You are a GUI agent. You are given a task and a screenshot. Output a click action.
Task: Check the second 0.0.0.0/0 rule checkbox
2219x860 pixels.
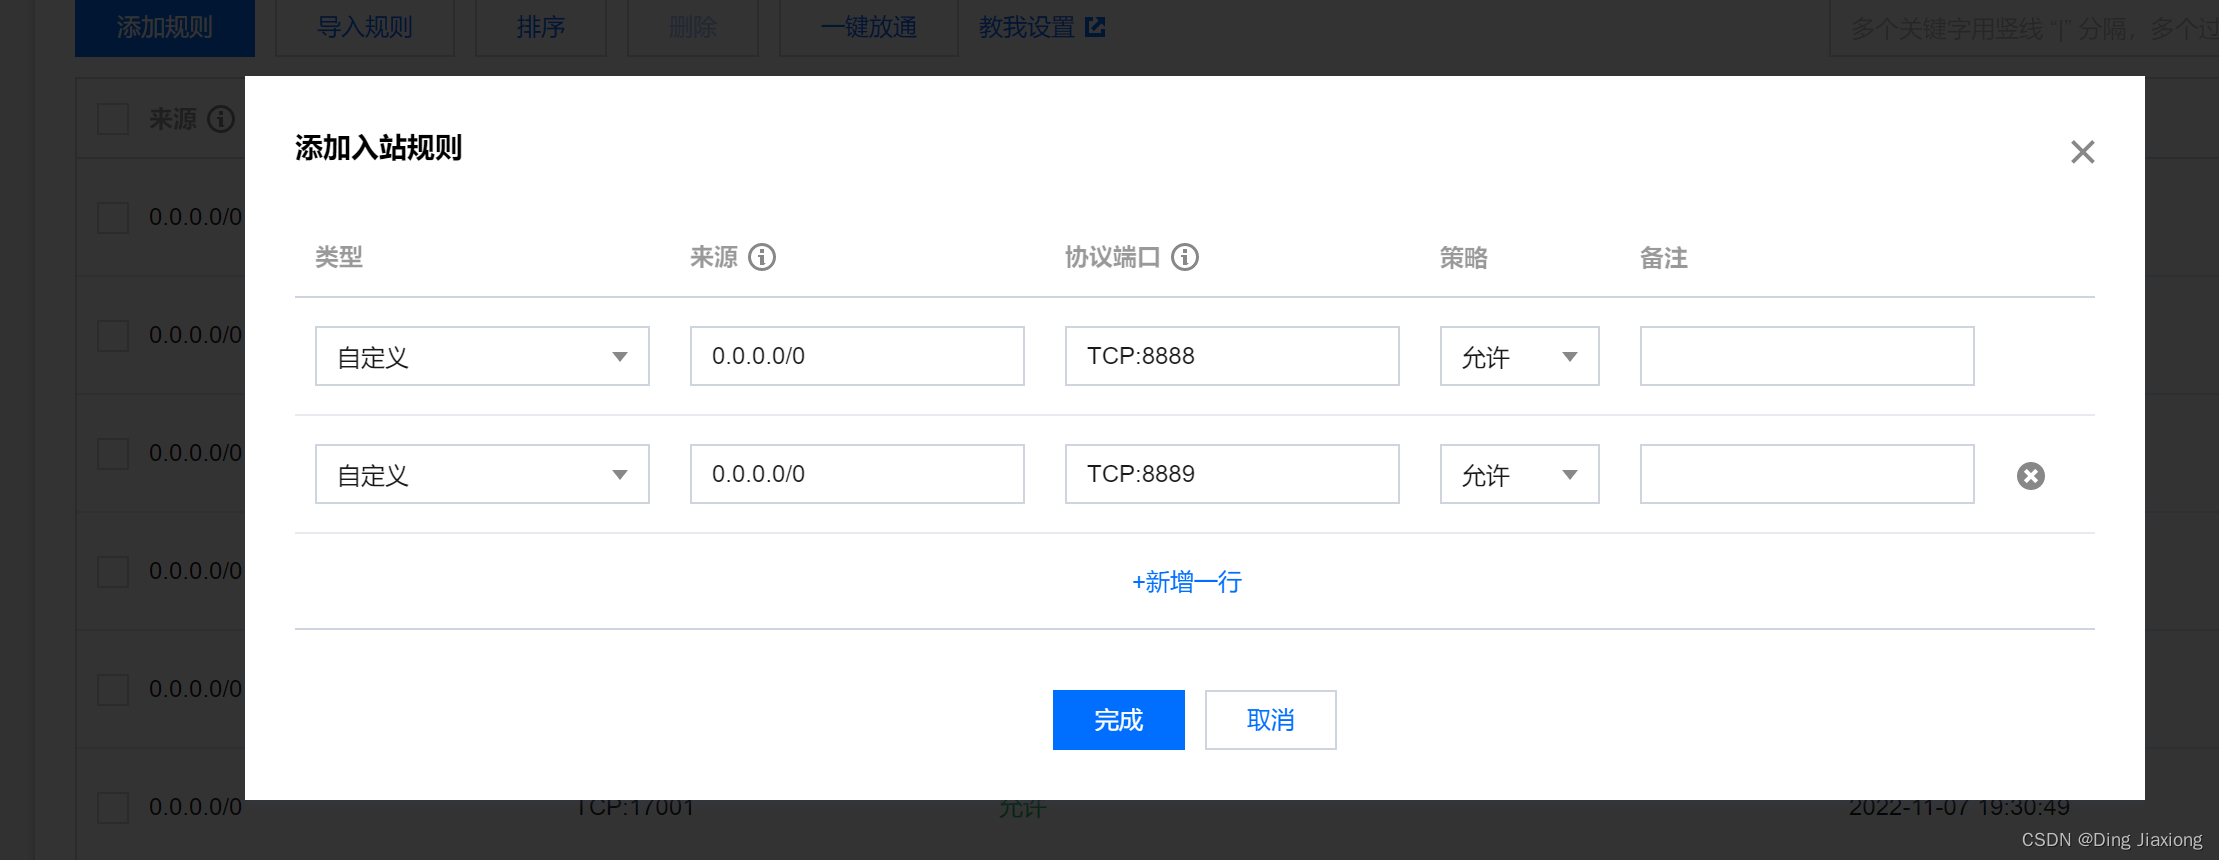[x=113, y=335]
